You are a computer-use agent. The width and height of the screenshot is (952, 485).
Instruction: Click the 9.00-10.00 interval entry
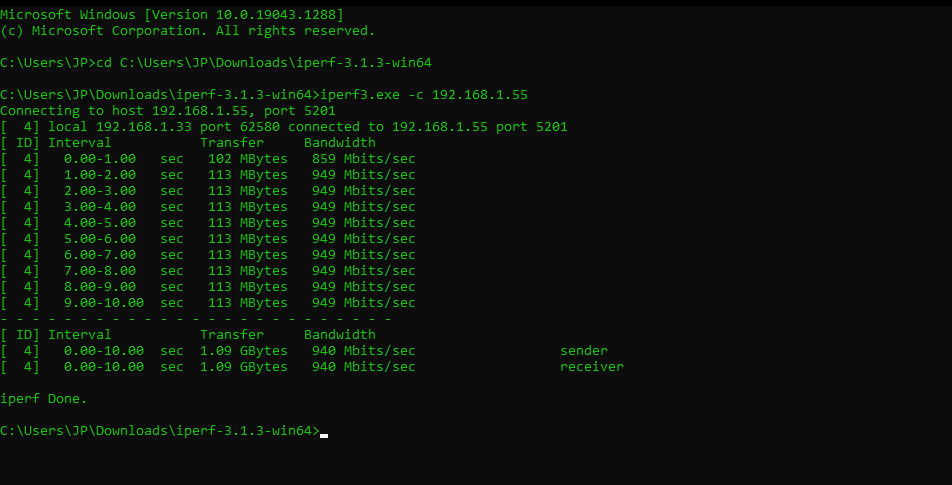click(x=104, y=303)
